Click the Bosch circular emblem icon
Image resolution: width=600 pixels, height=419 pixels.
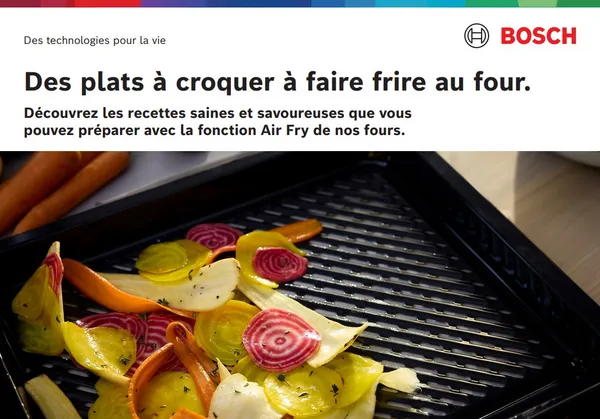476,36
